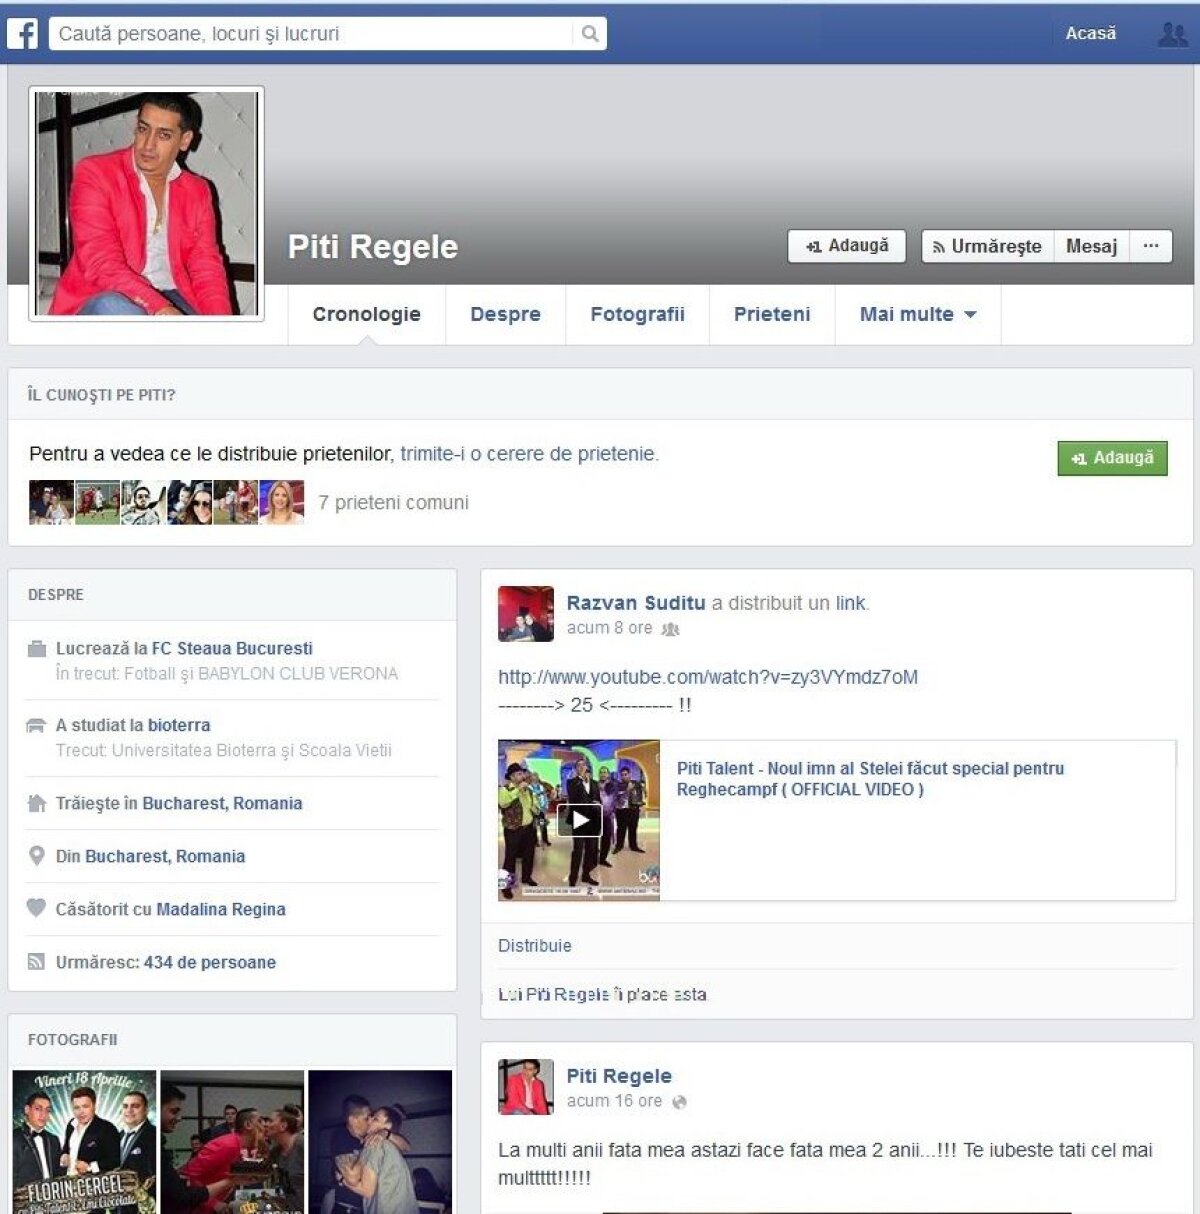Image resolution: width=1200 pixels, height=1214 pixels.
Task: Select the Prieteni tab
Action: click(771, 314)
